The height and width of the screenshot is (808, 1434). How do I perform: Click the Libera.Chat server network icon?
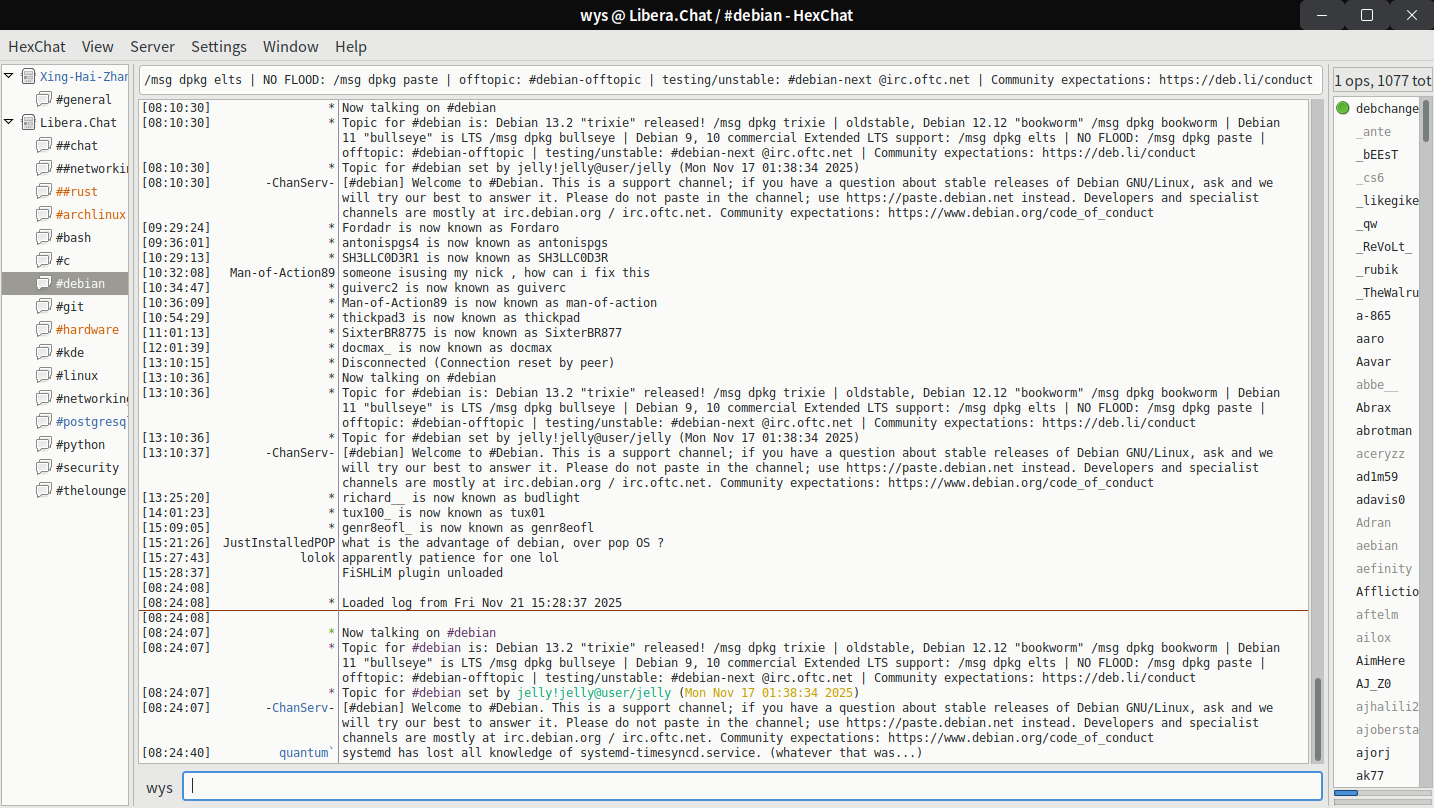tap(28, 122)
